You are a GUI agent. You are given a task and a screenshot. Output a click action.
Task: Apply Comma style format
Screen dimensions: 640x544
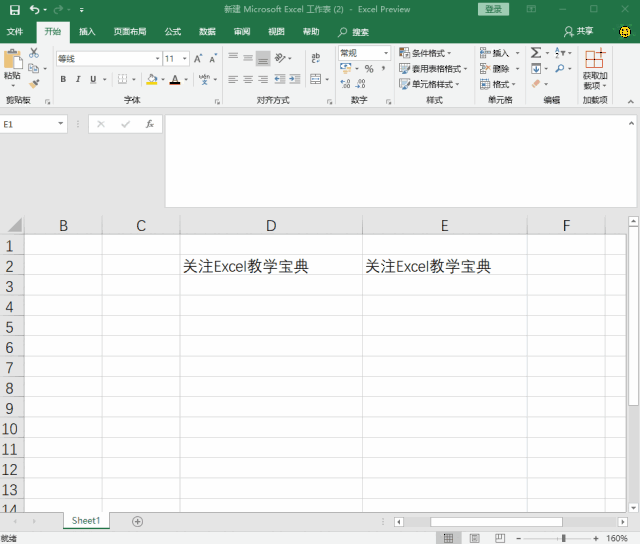pyautogui.click(x=383, y=69)
